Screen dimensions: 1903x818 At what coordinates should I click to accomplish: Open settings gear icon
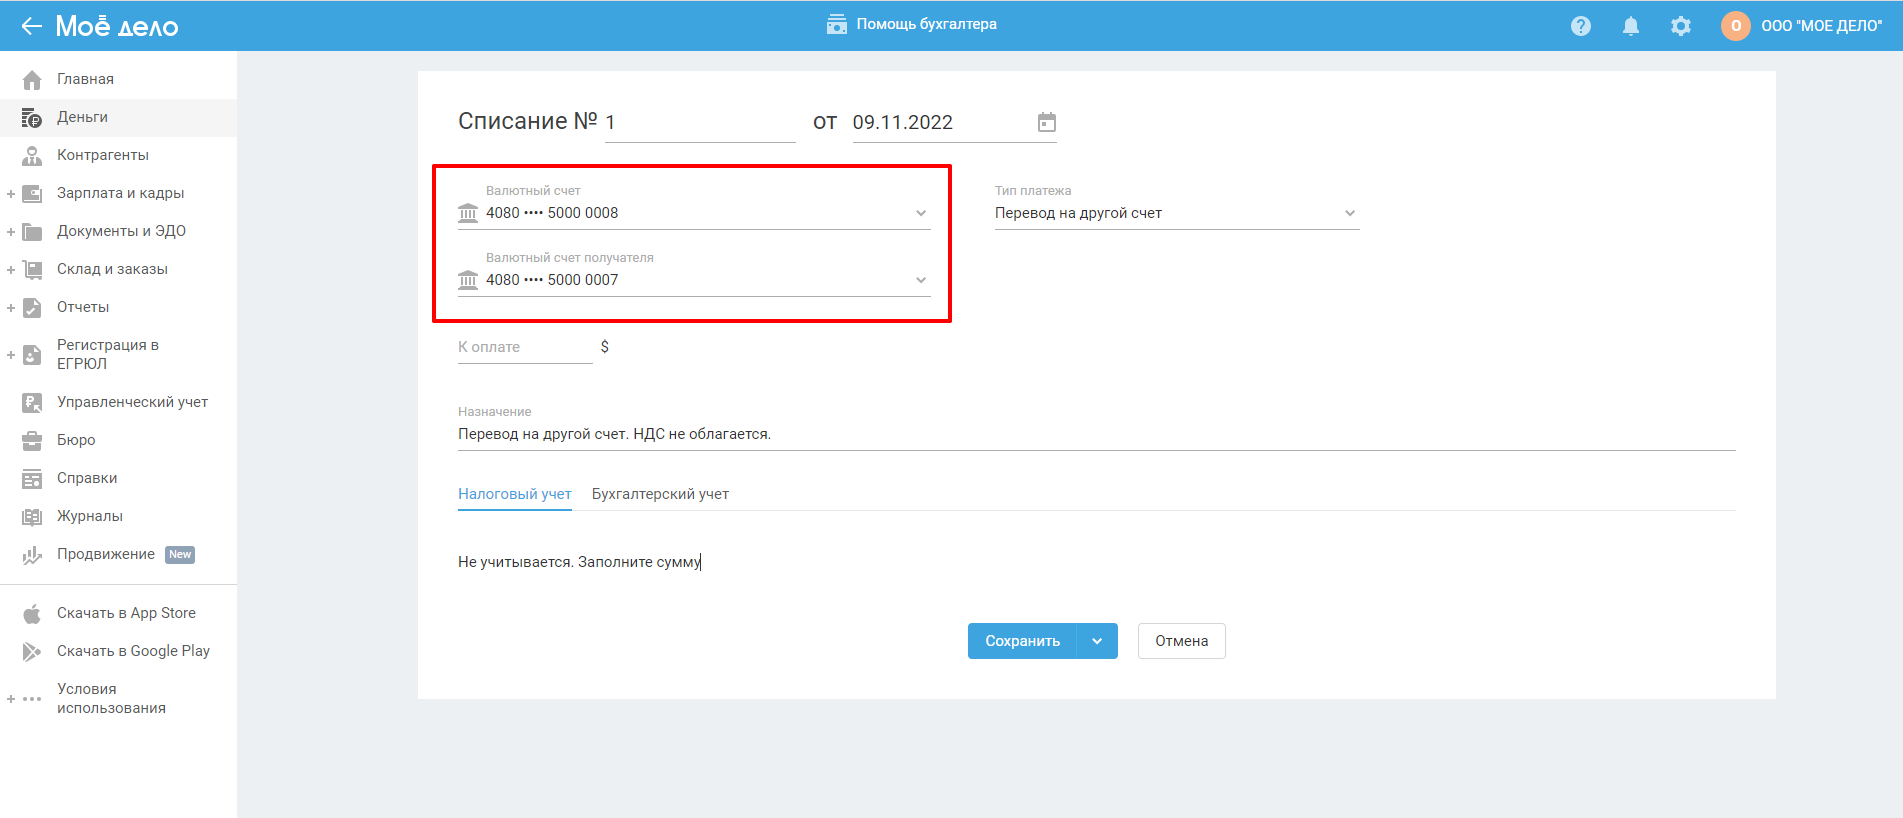[1681, 26]
